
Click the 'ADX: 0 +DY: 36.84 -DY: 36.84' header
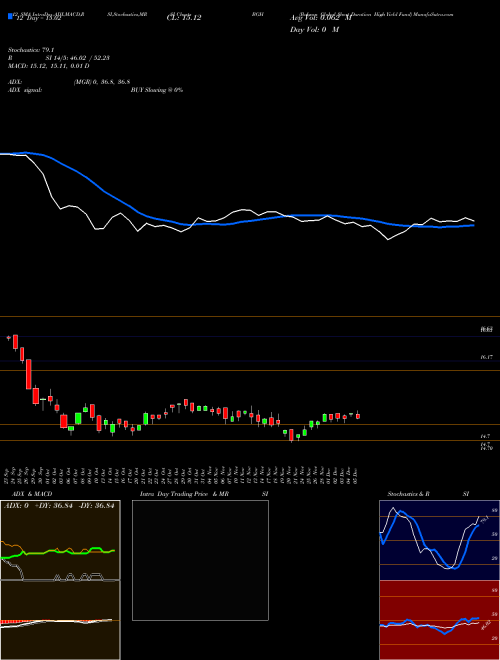coord(59,506)
